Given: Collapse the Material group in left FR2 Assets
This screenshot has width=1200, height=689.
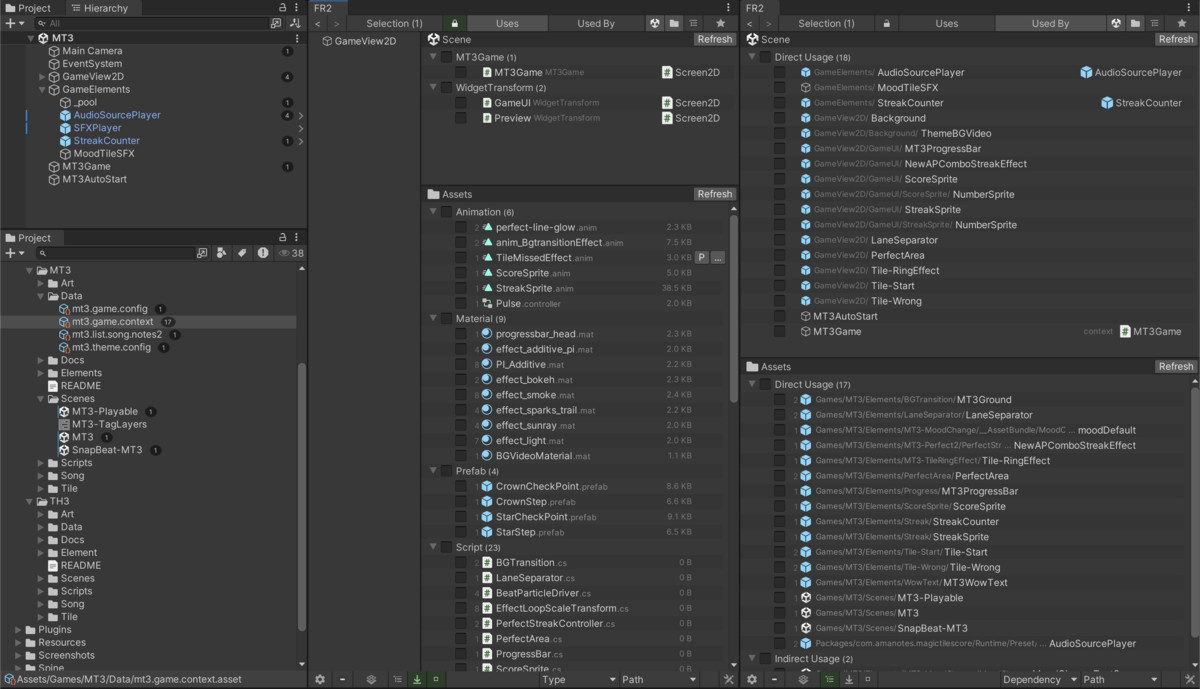Looking at the screenshot, I should coord(433,319).
